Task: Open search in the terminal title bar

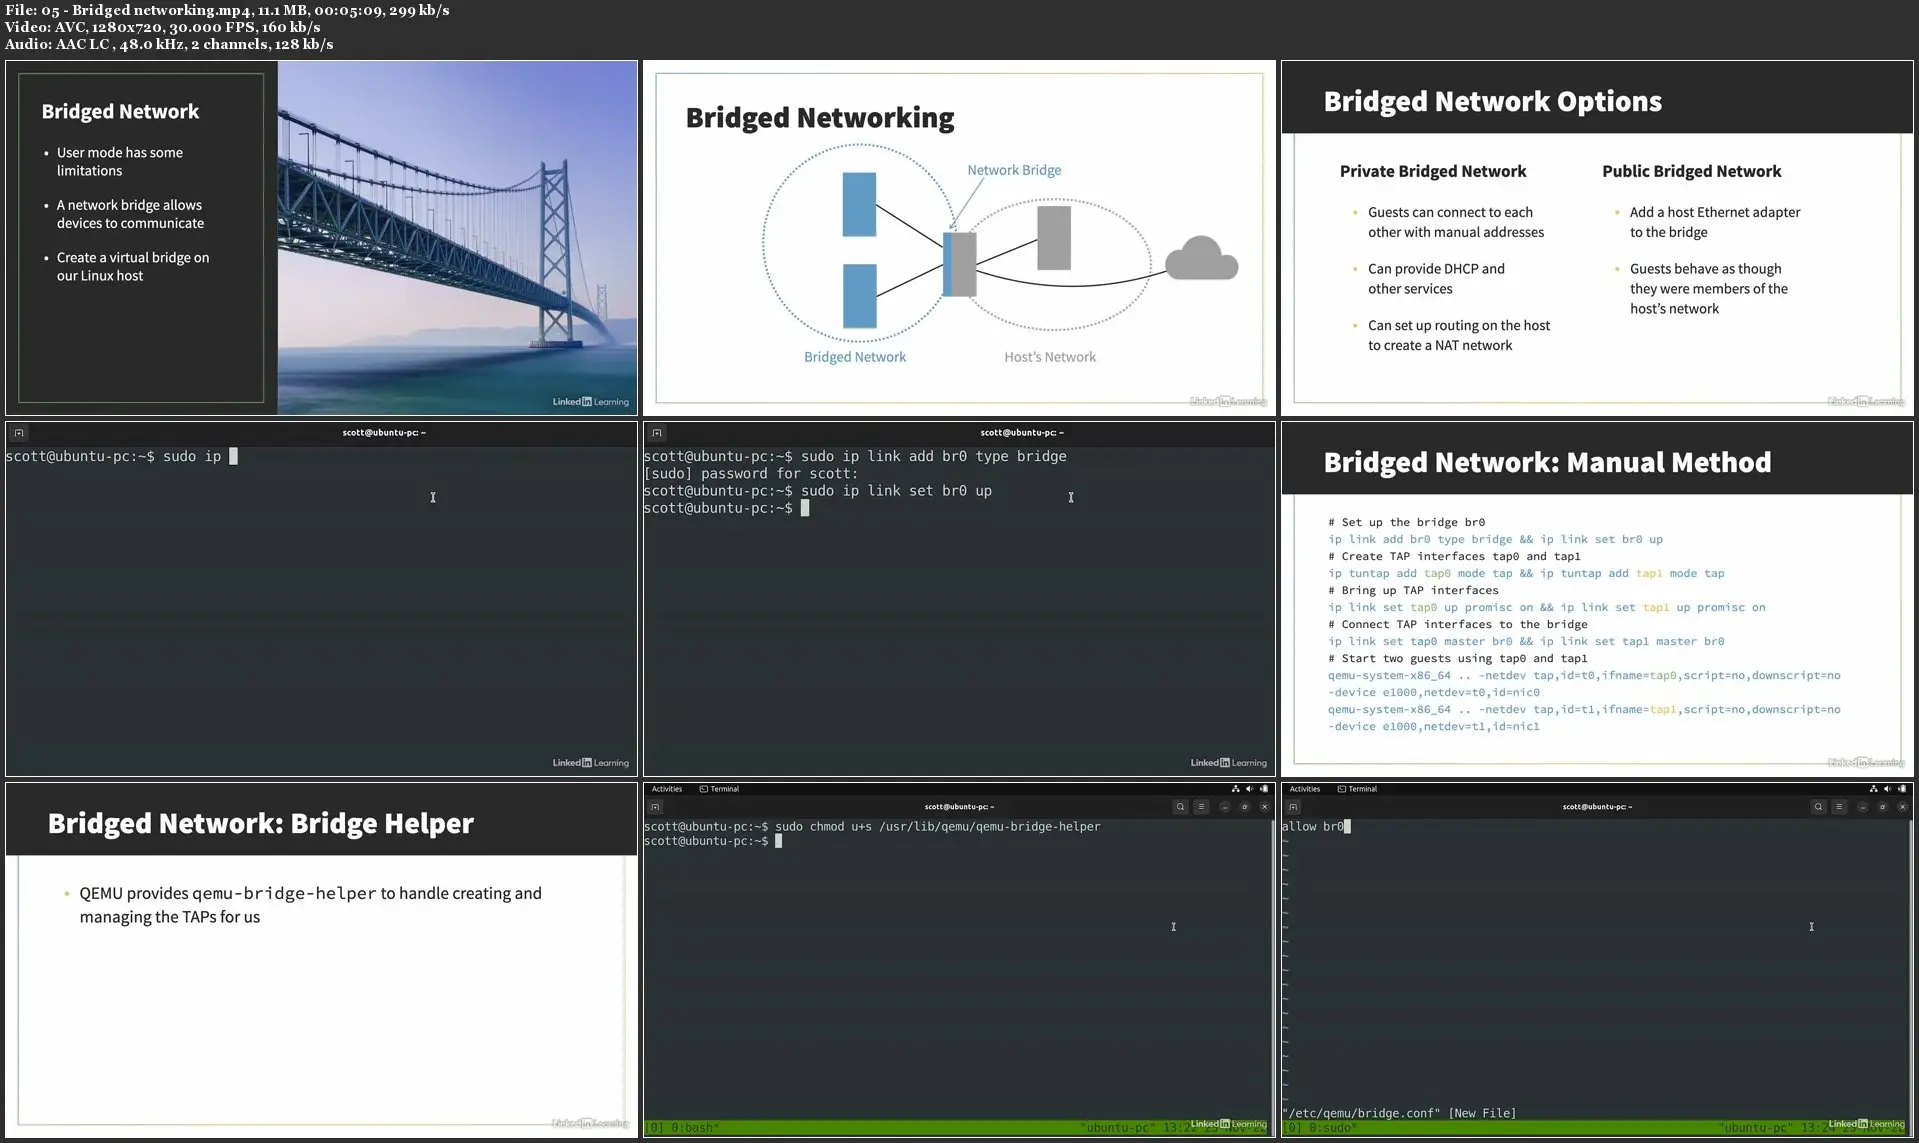Action: (x=1180, y=807)
